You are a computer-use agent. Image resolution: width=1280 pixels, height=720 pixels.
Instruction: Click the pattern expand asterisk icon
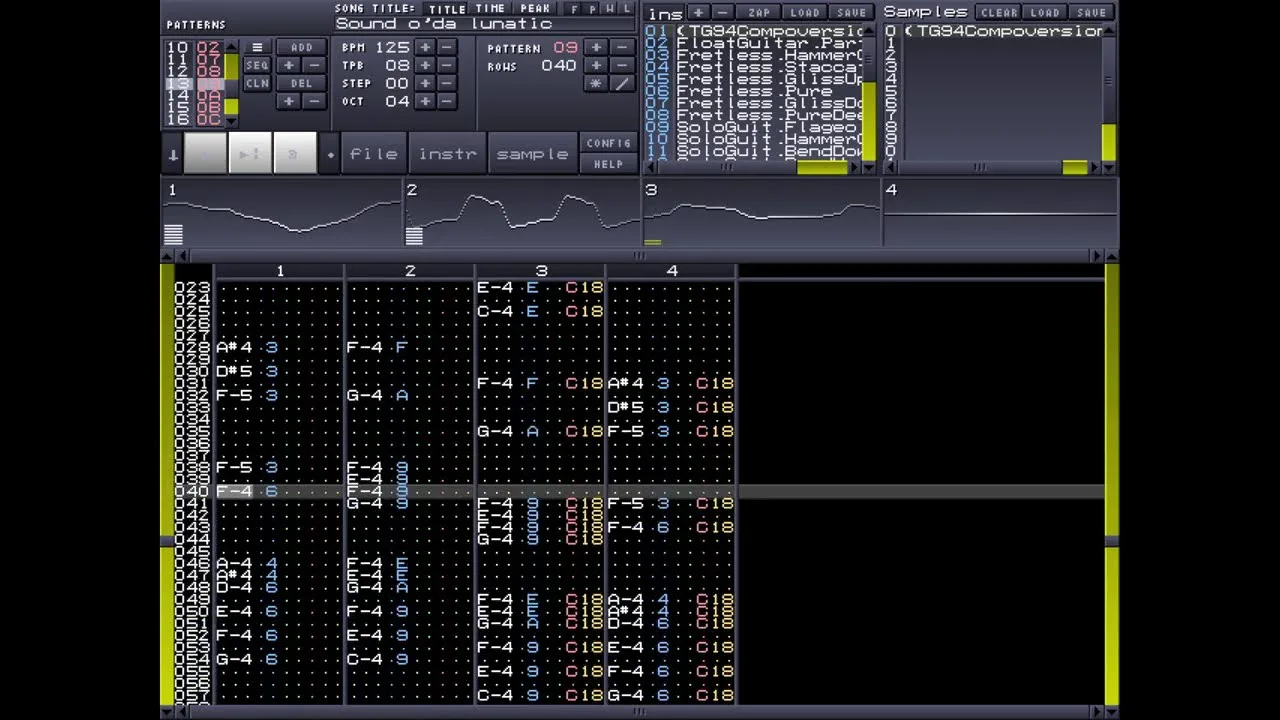tap(597, 84)
